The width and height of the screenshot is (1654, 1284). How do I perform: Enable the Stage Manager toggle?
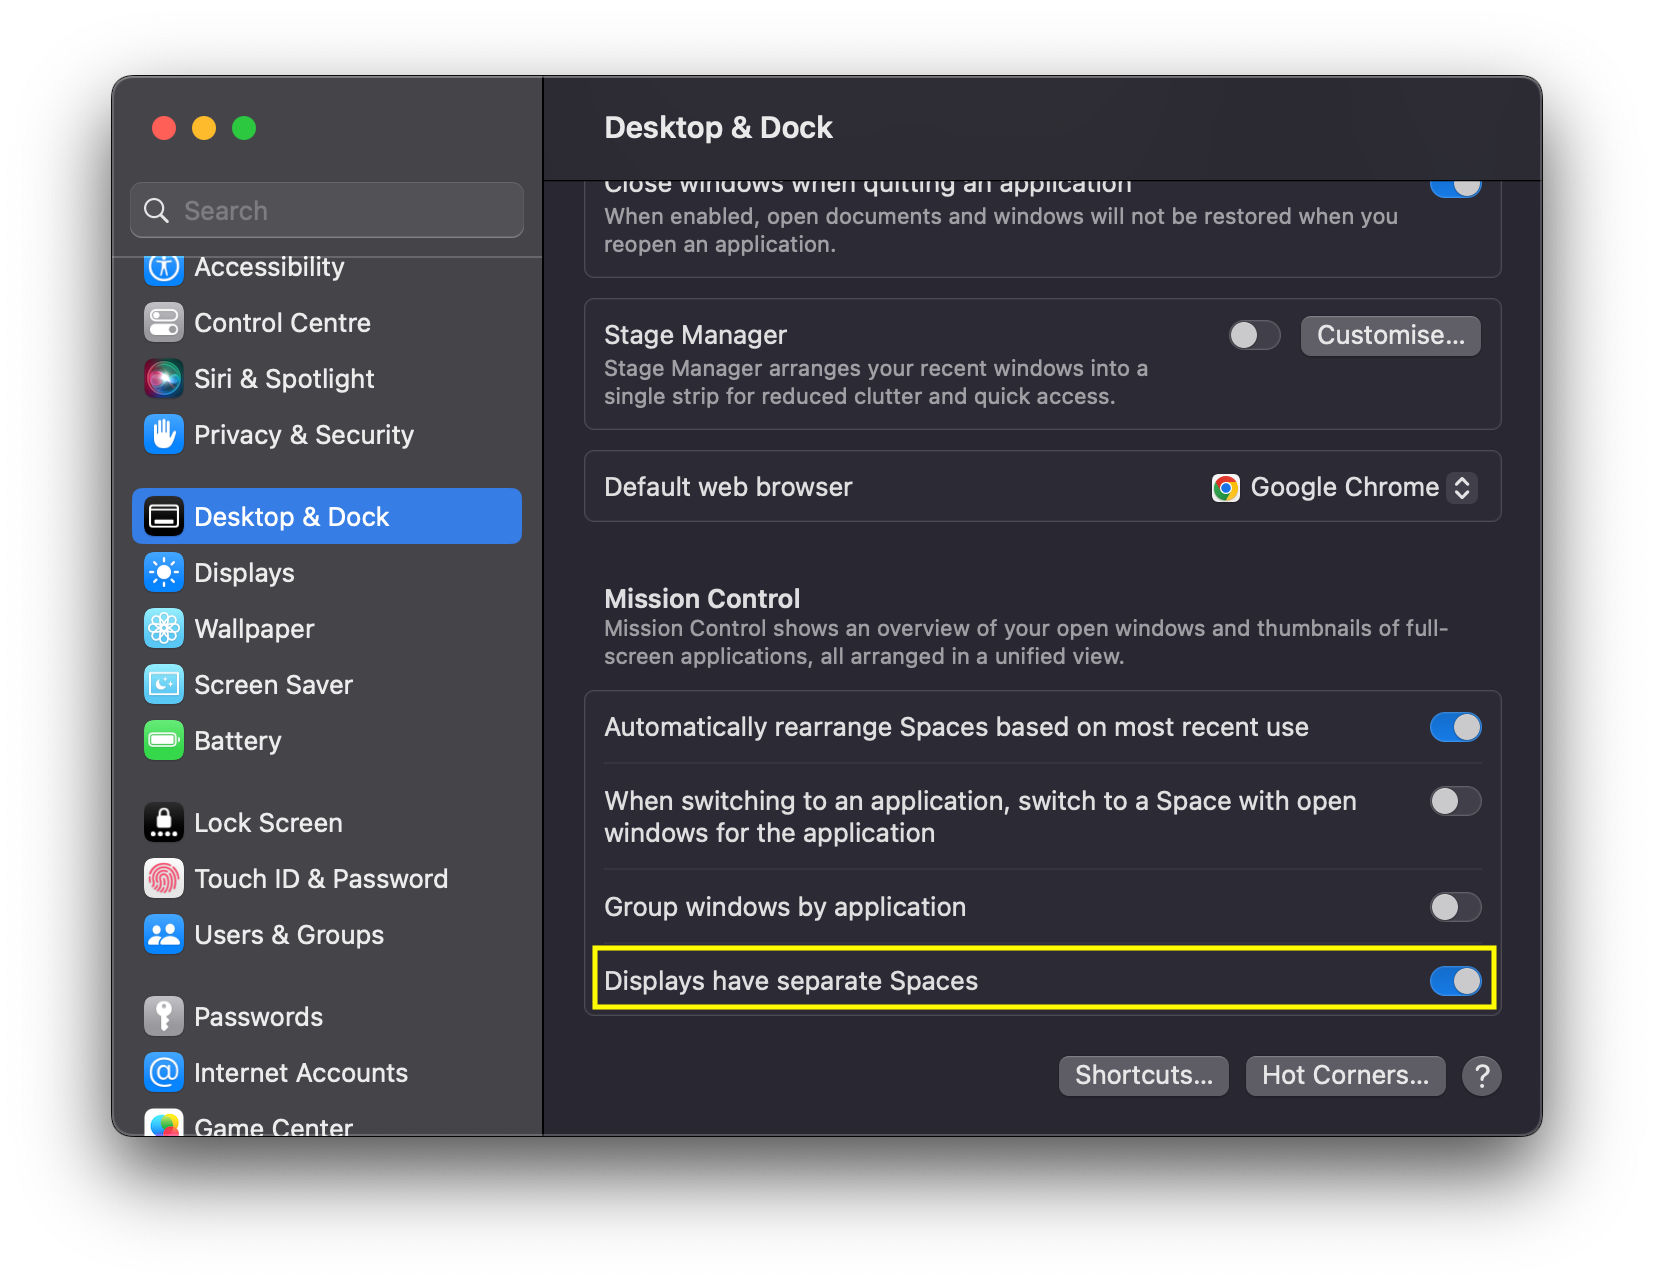tap(1254, 335)
